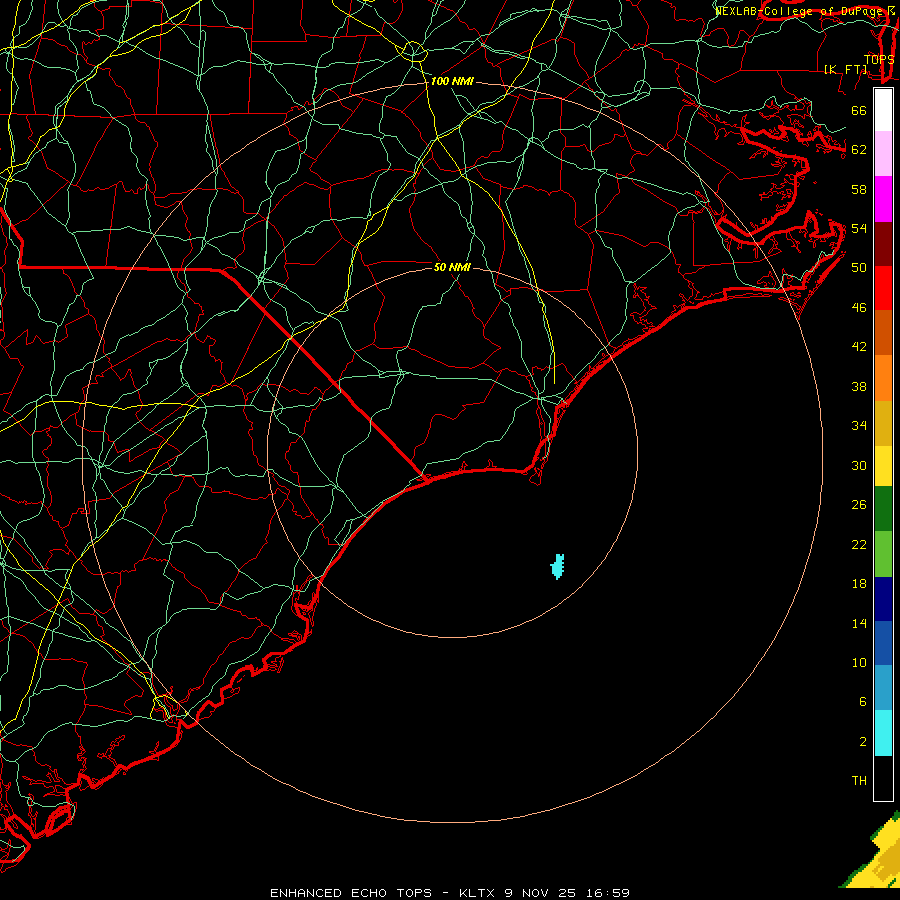Click the magenta swatch near 58
Viewport: 900px width, 900px height.
point(883,199)
